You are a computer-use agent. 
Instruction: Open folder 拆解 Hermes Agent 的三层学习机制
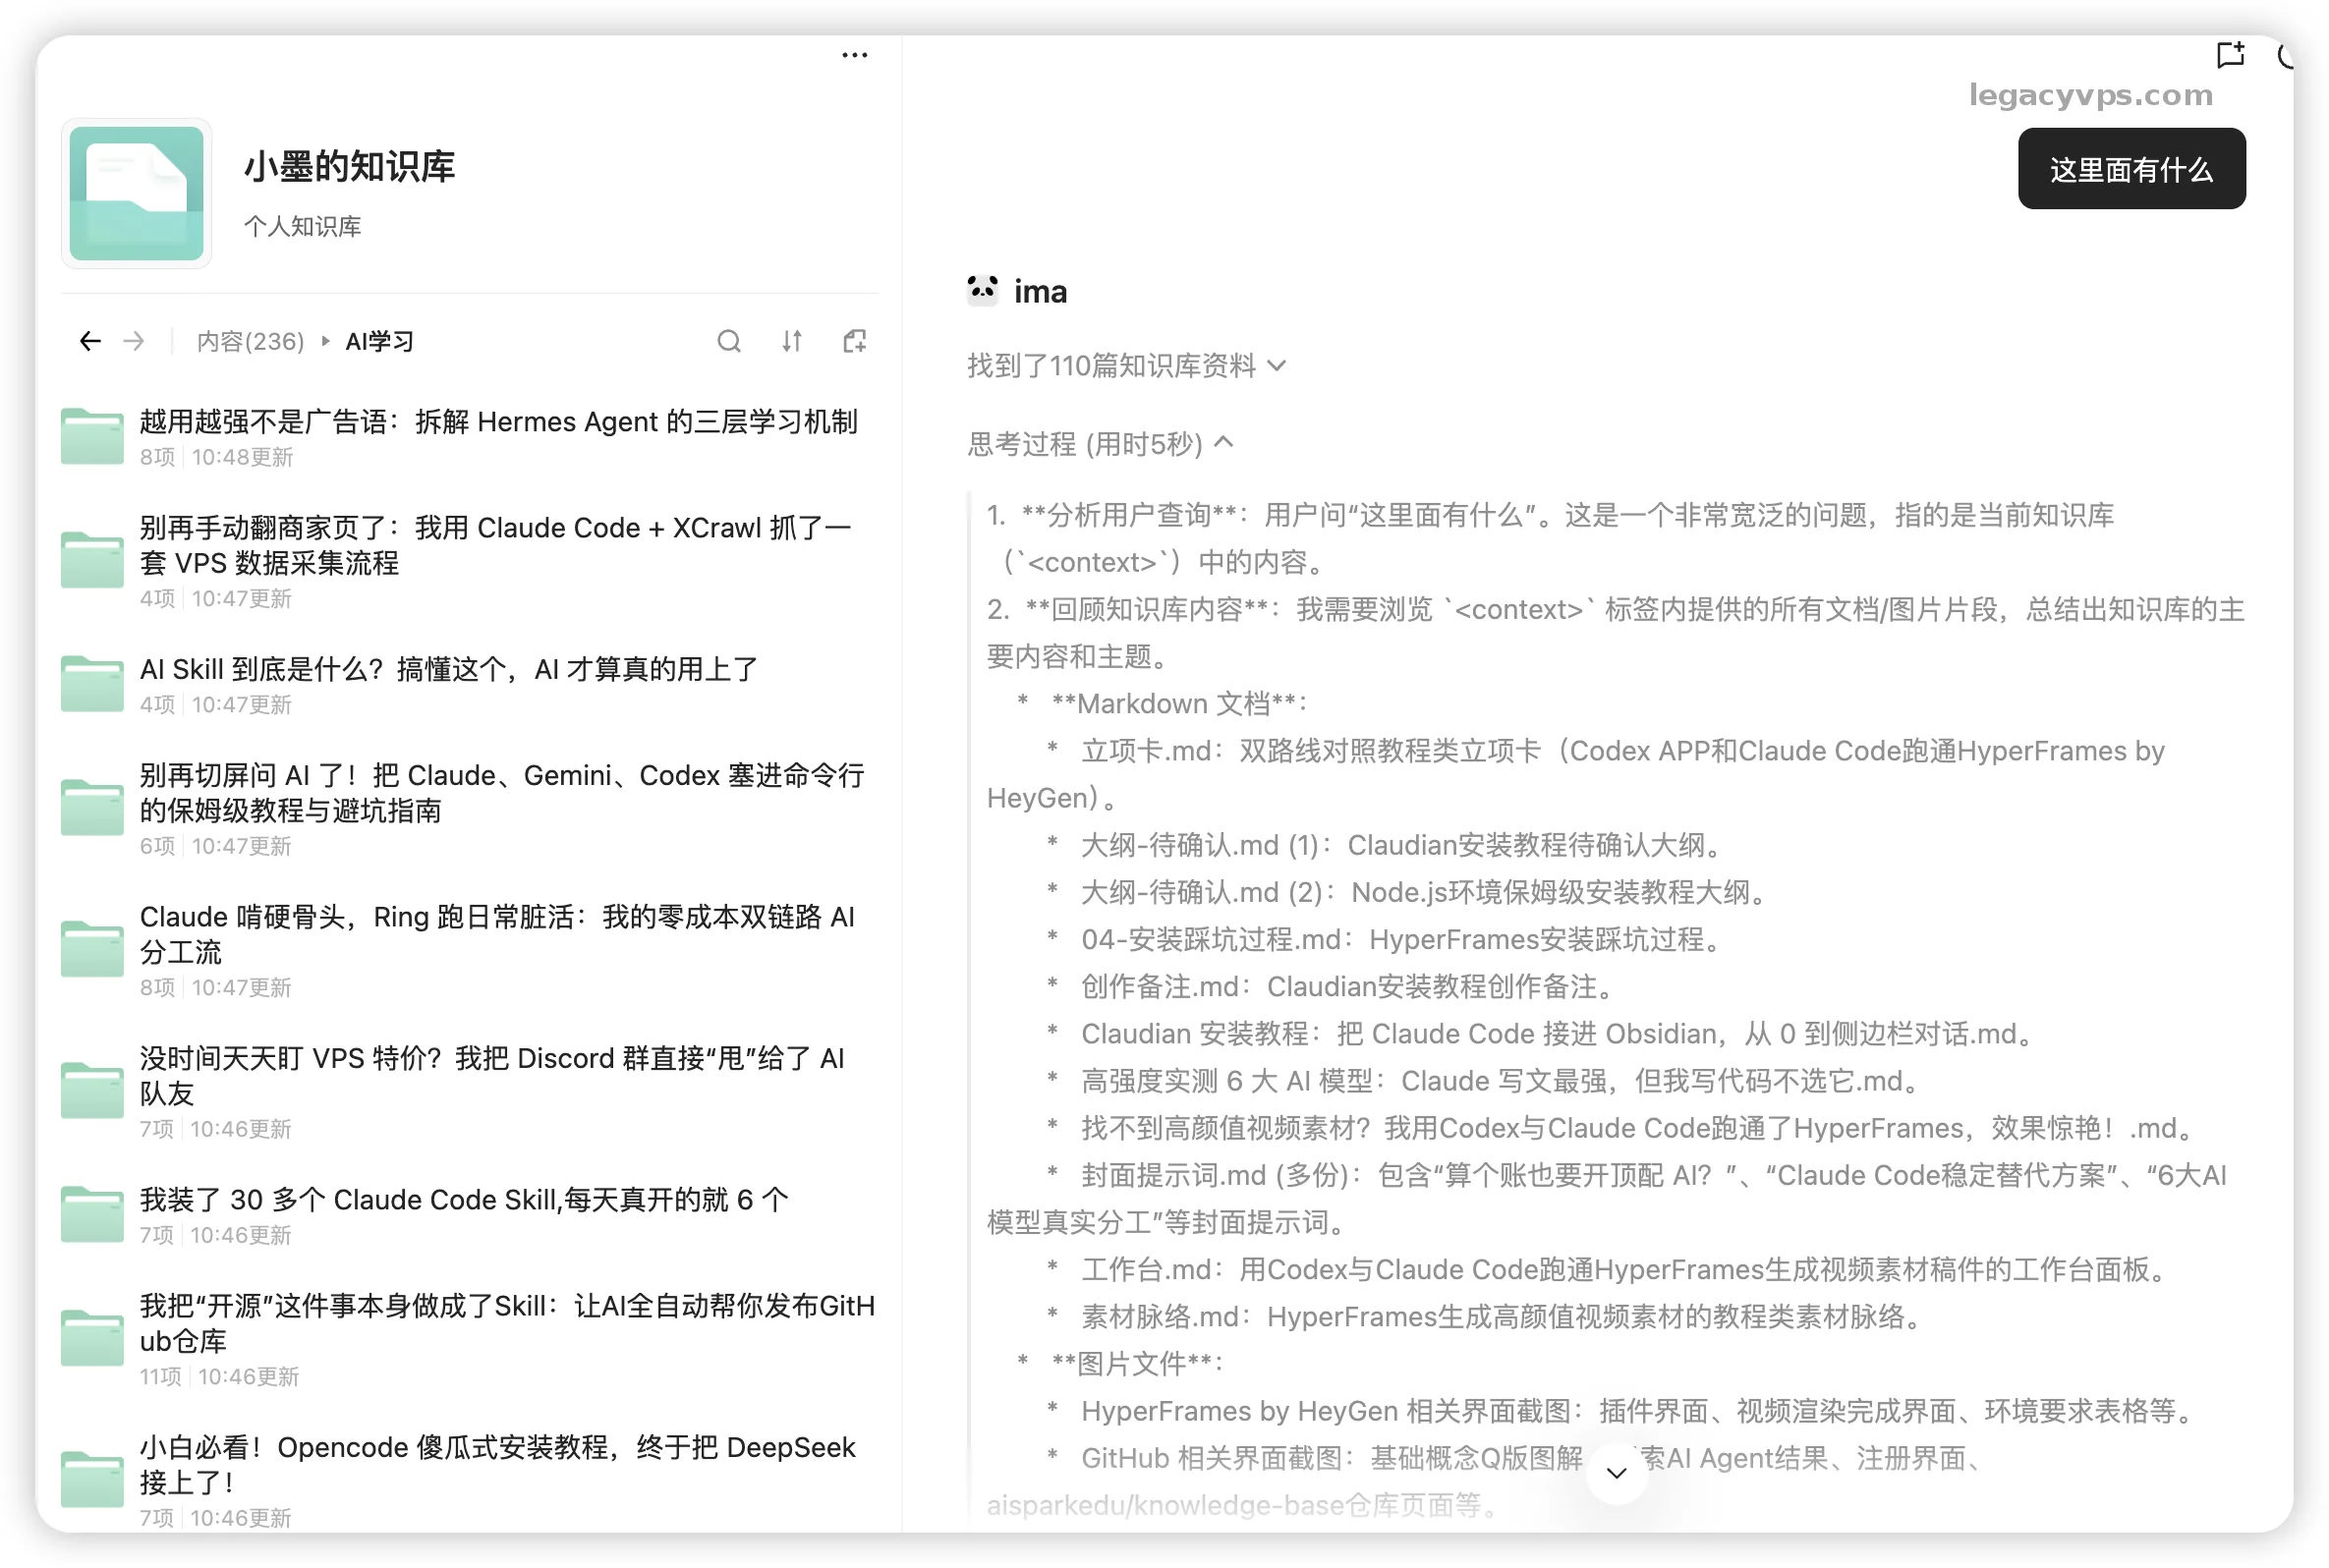[469, 437]
